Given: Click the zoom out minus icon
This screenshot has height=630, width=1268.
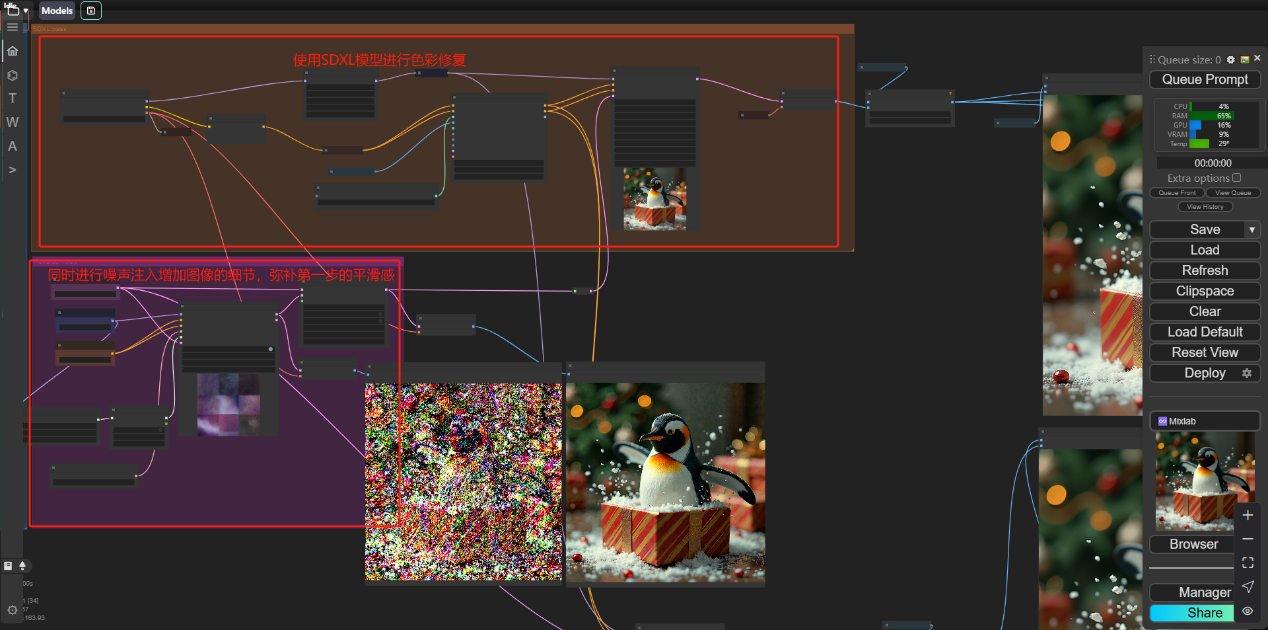Looking at the screenshot, I should pyautogui.click(x=1247, y=539).
